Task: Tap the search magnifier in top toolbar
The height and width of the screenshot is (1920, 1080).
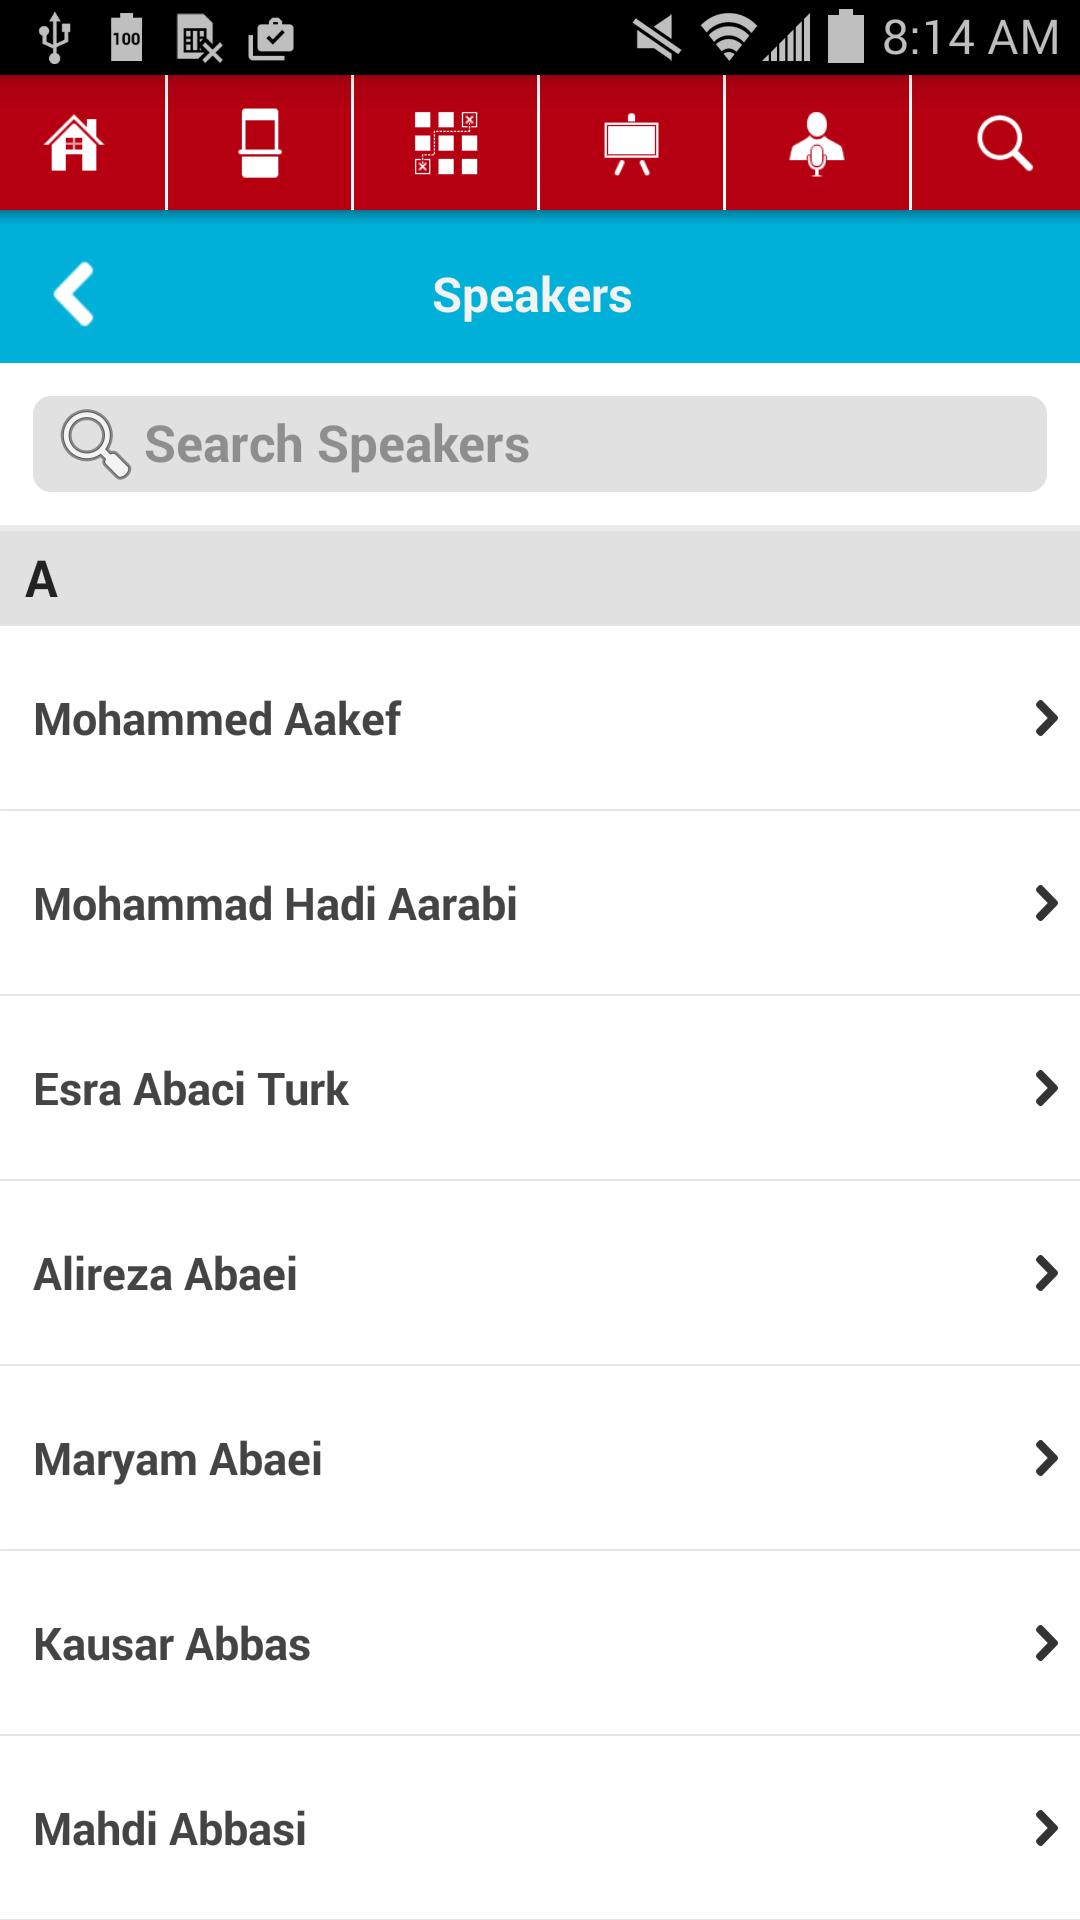Action: click(1003, 143)
